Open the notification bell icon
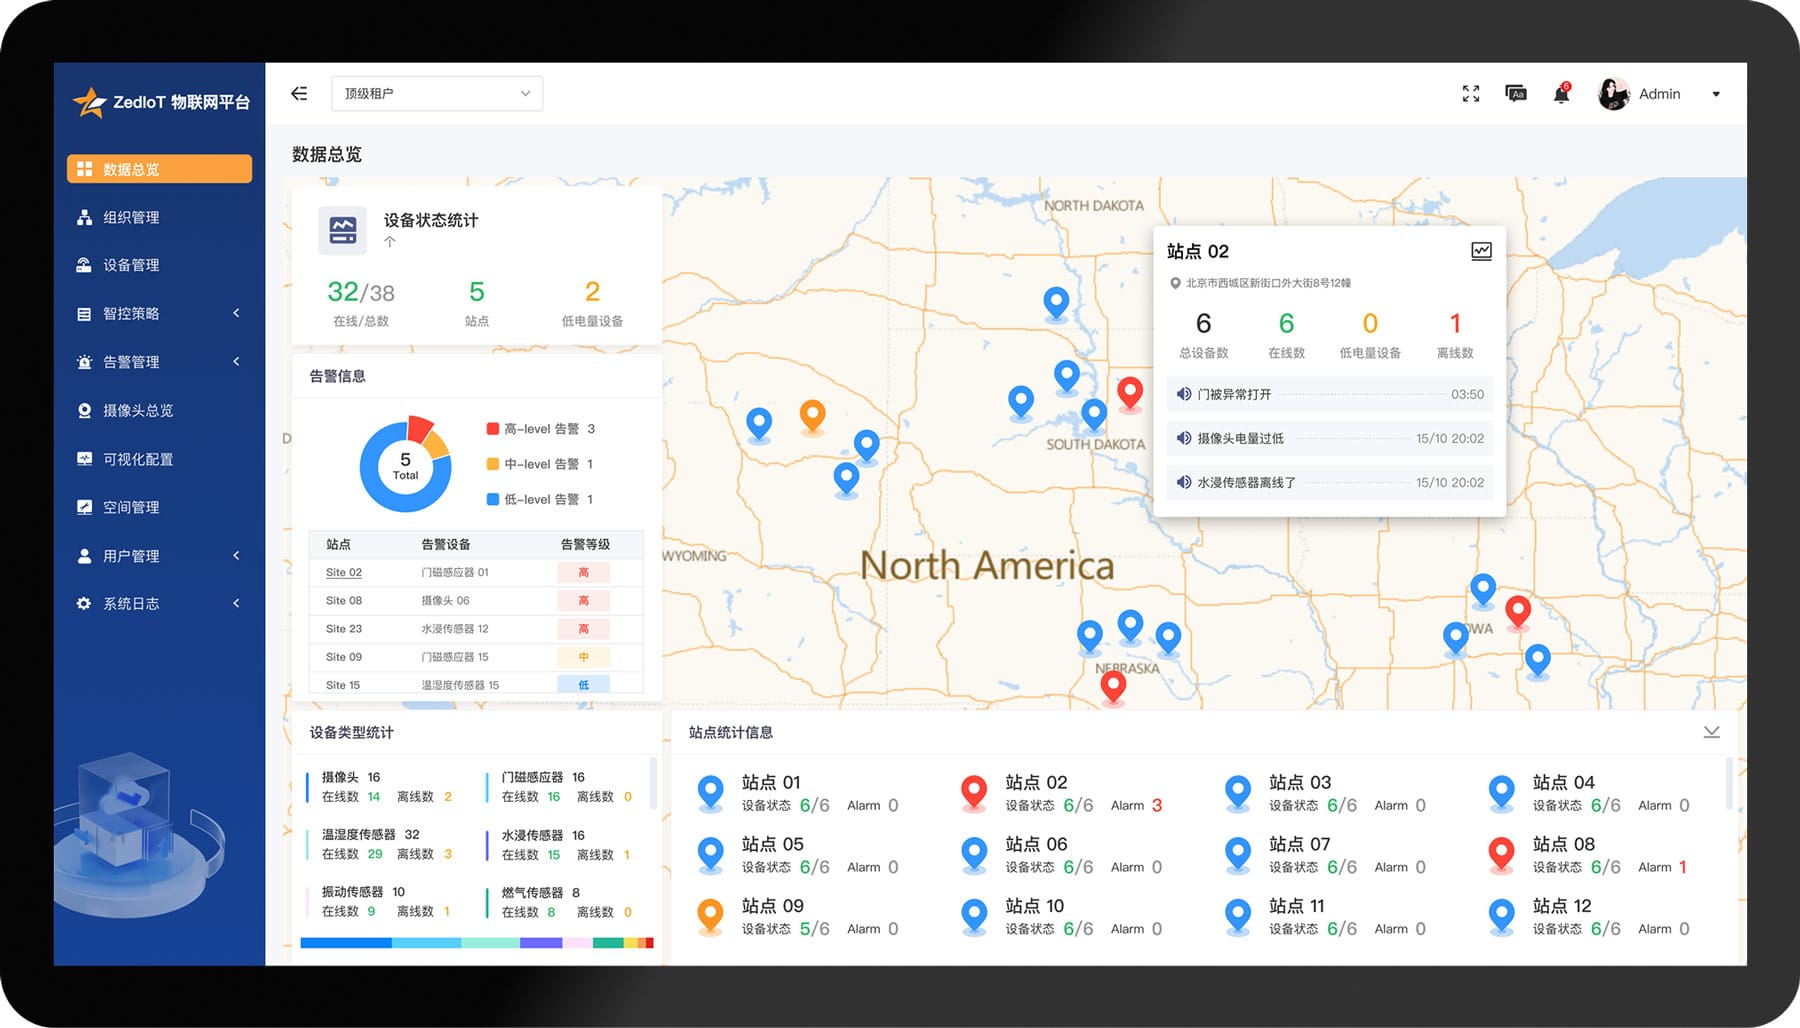1800x1028 pixels. coord(1561,94)
